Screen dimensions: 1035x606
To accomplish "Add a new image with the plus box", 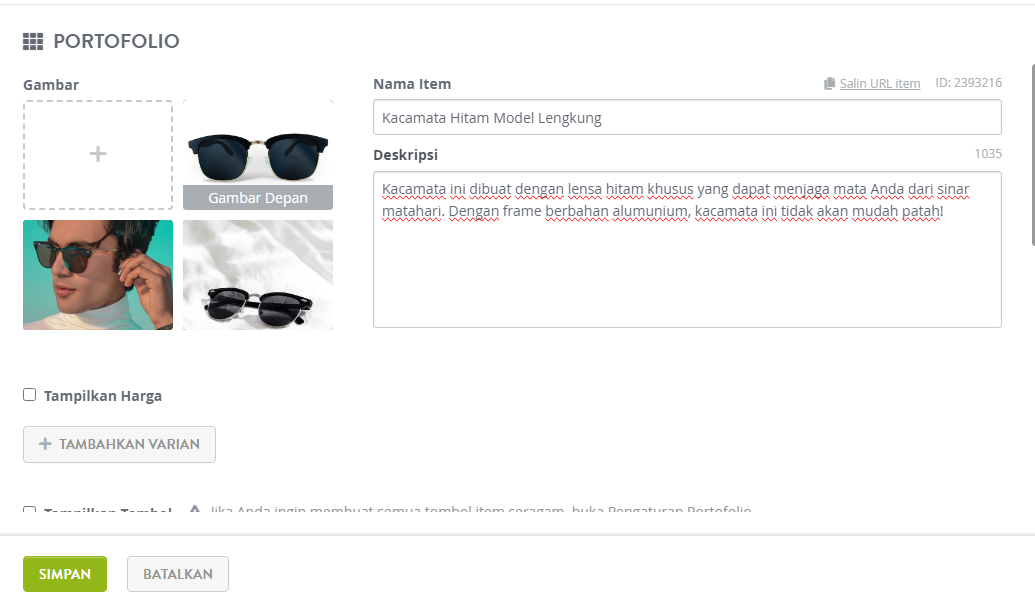I will (x=98, y=154).
